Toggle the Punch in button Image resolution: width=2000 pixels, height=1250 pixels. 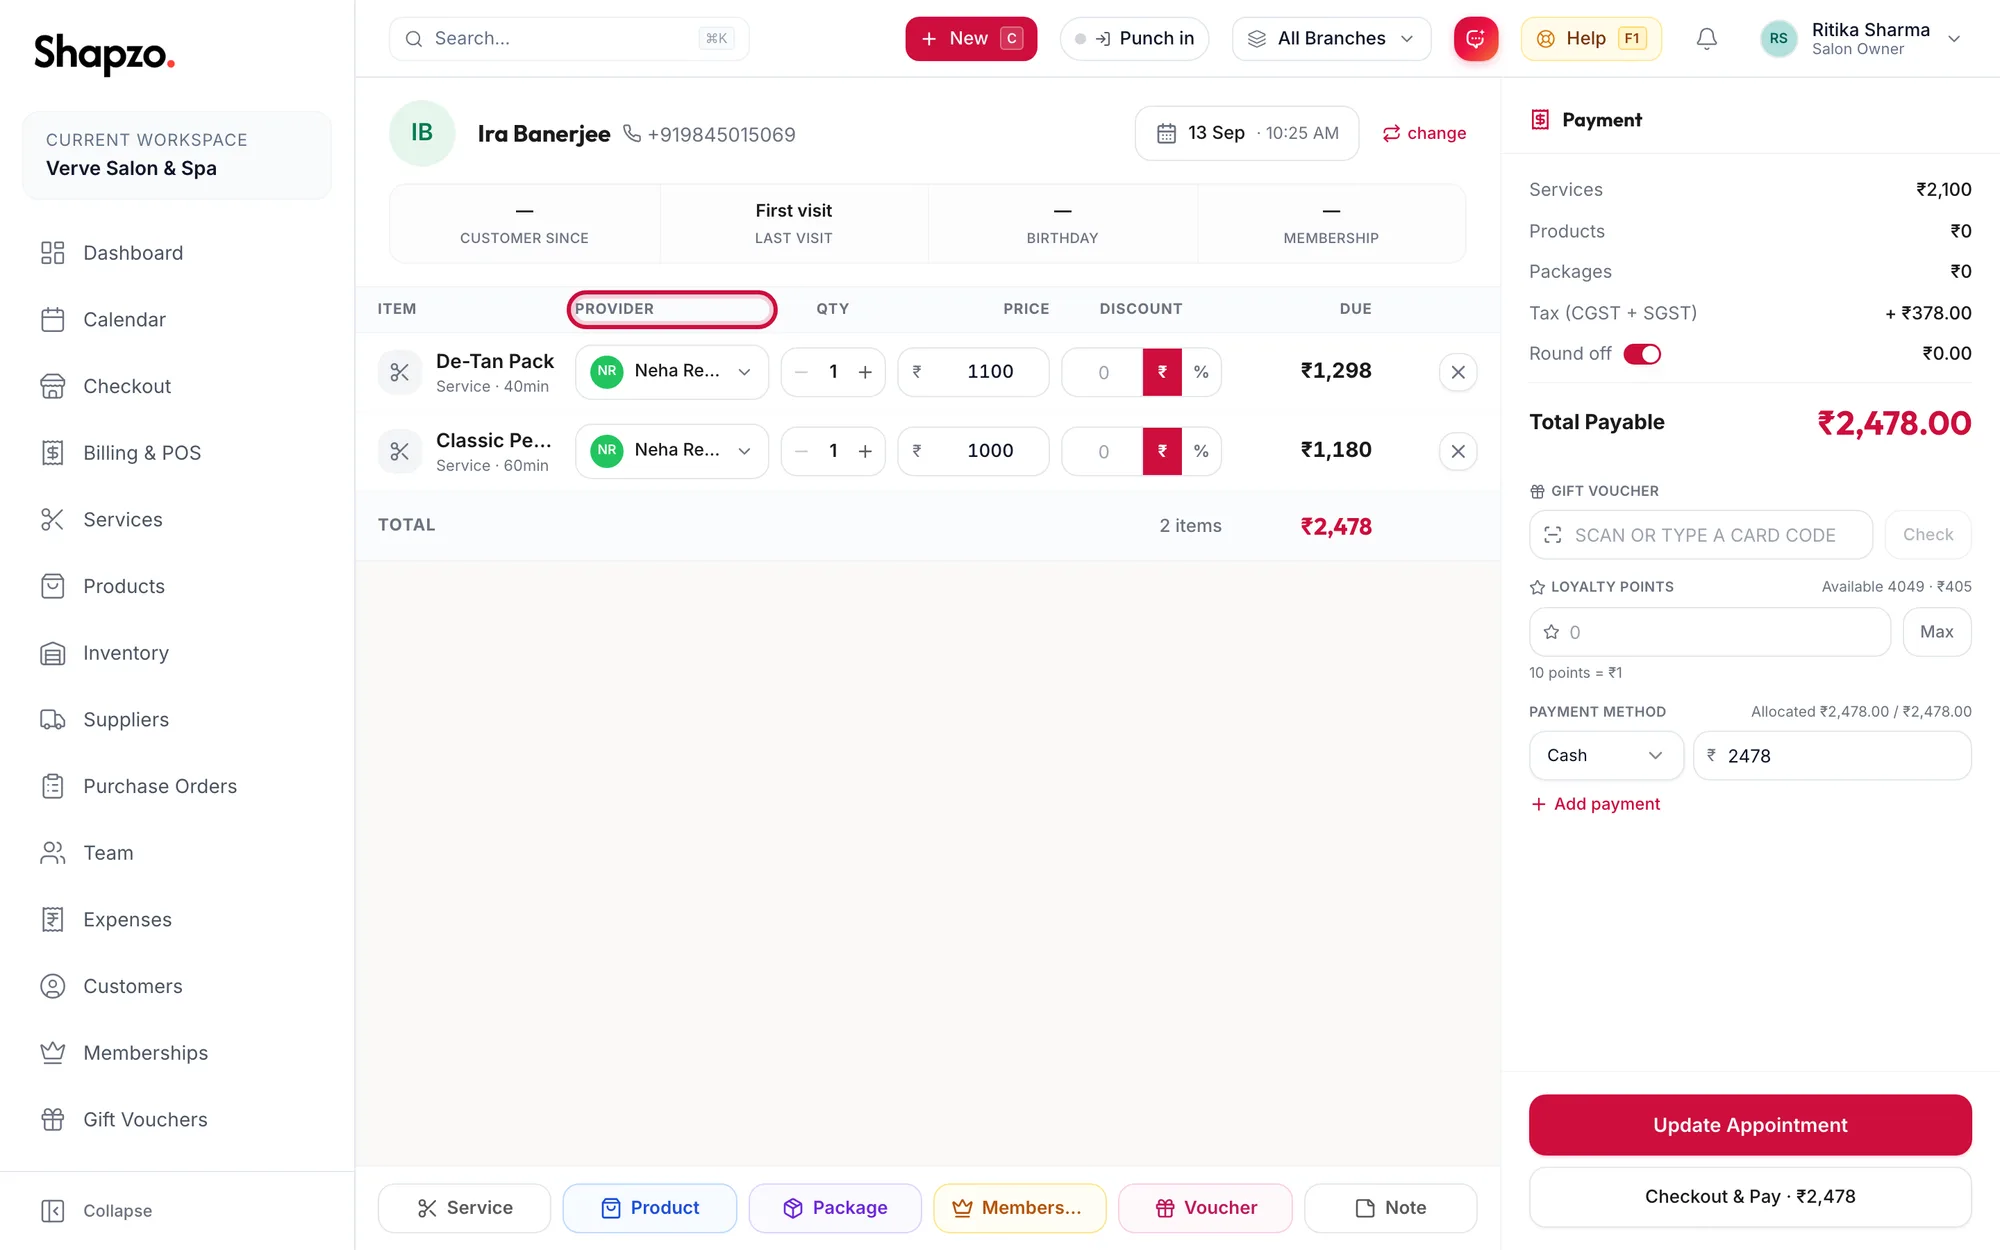click(x=1134, y=39)
